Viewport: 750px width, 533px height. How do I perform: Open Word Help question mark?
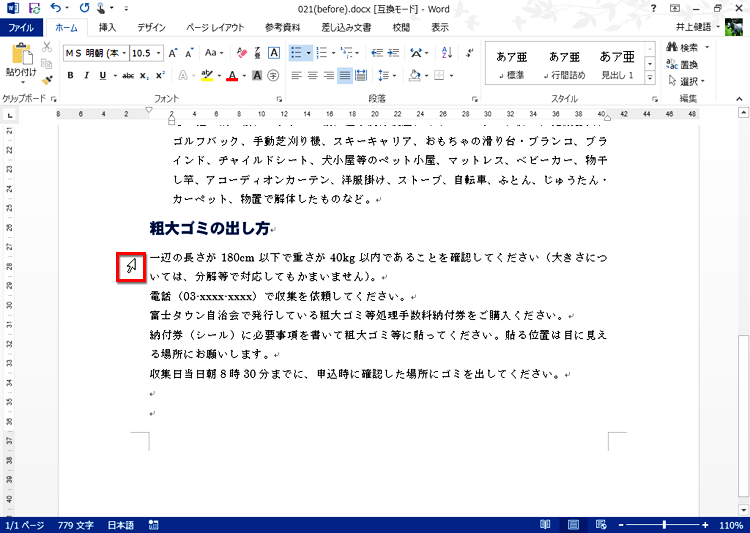point(653,8)
